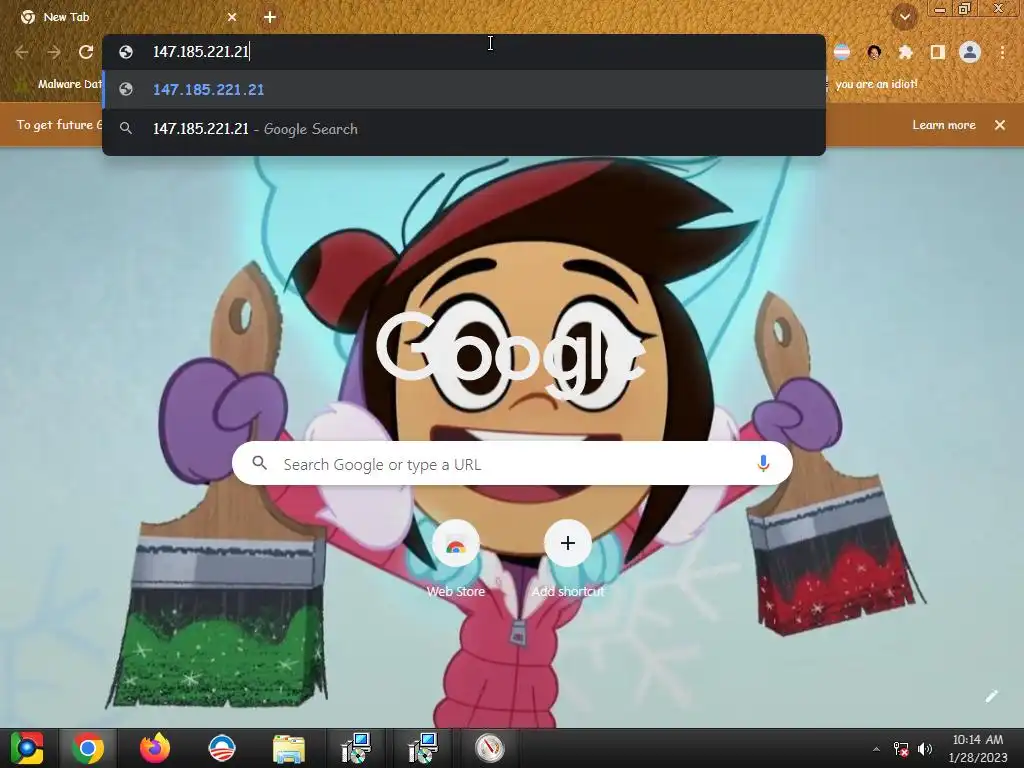
Task: Open the Start menu Chrome-styled button
Action: [x=27, y=748]
